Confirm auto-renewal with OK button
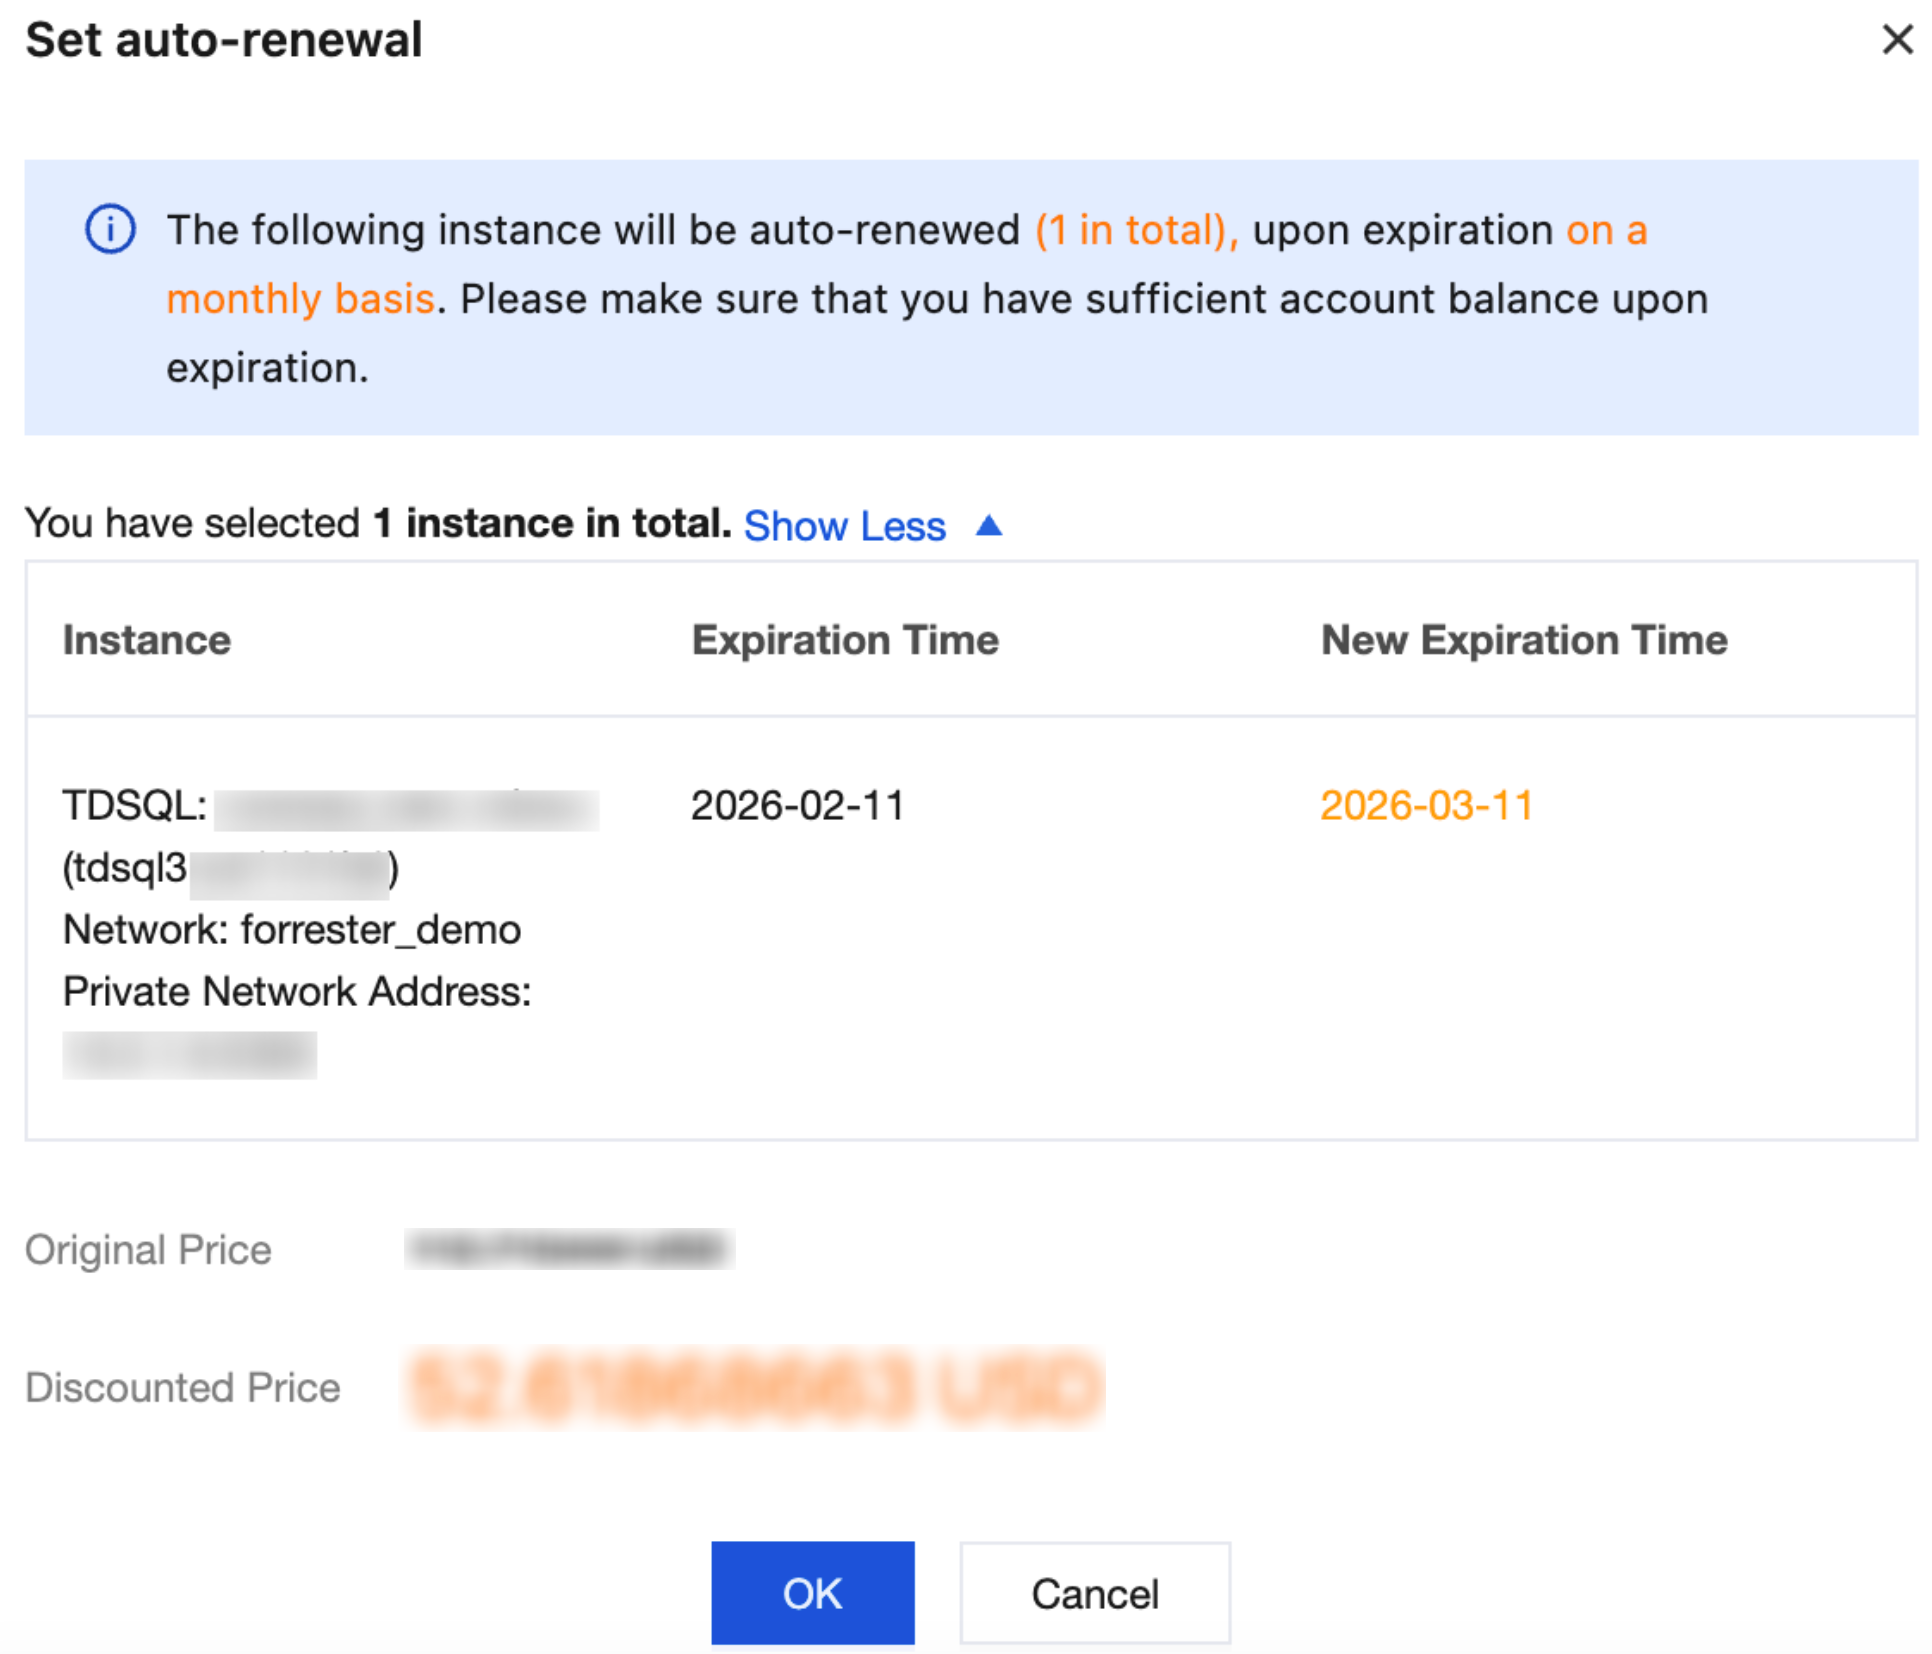The width and height of the screenshot is (1932, 1654). pos(812,1593)
